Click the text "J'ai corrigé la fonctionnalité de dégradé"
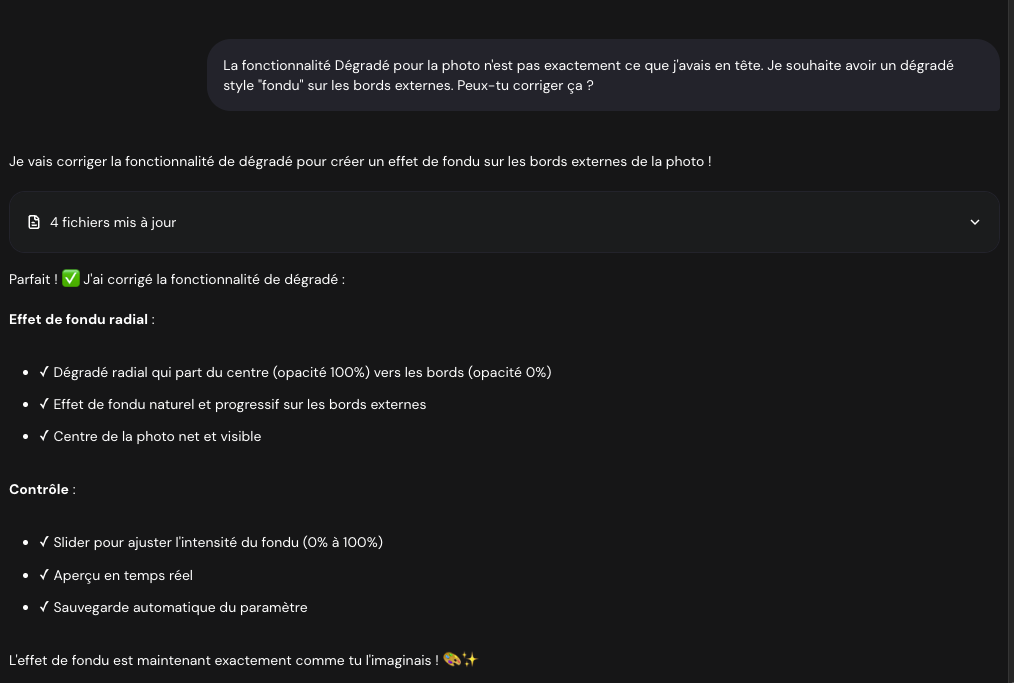Viewport: 1014px width, 683px height. (x=213, y=279)
